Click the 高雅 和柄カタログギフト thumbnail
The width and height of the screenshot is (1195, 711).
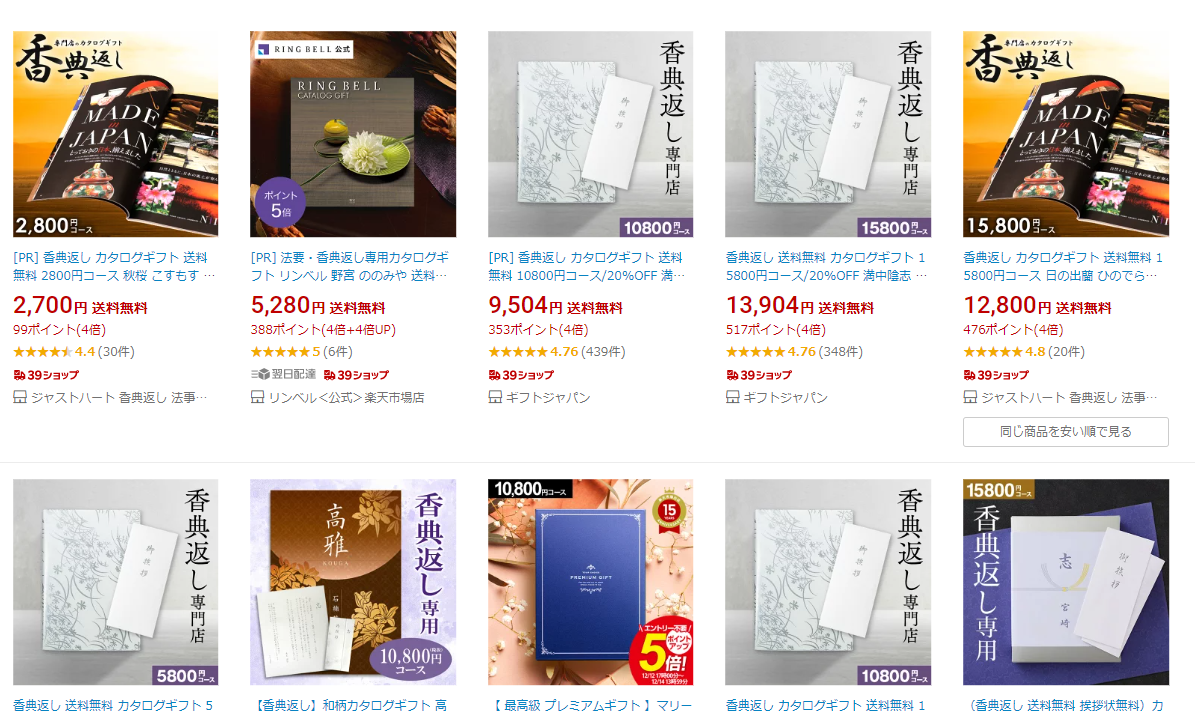coord(353,582)
